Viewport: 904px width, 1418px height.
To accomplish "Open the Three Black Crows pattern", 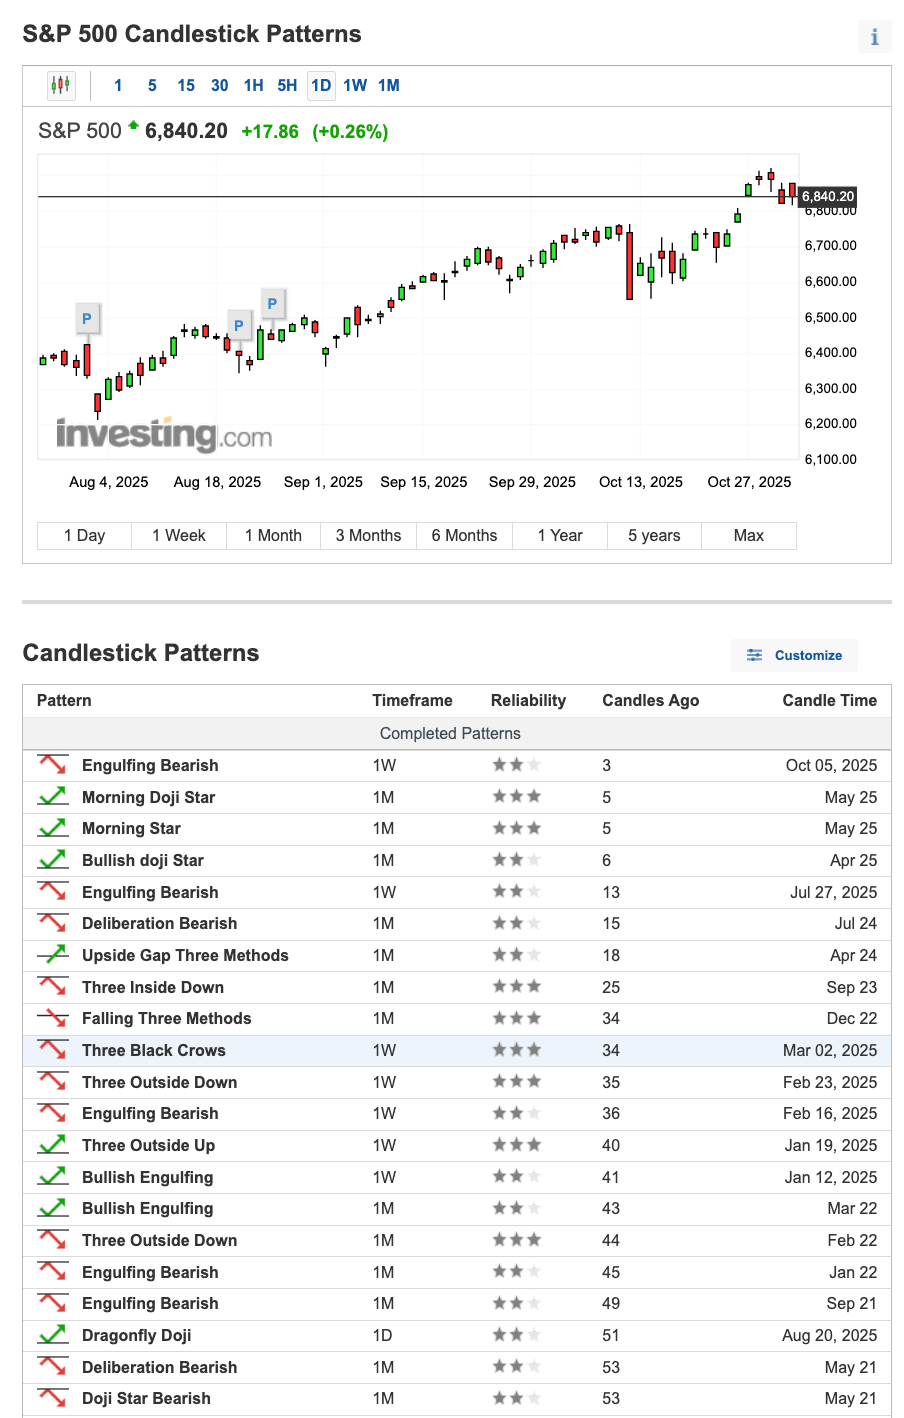I will [x=153, y=1050].
